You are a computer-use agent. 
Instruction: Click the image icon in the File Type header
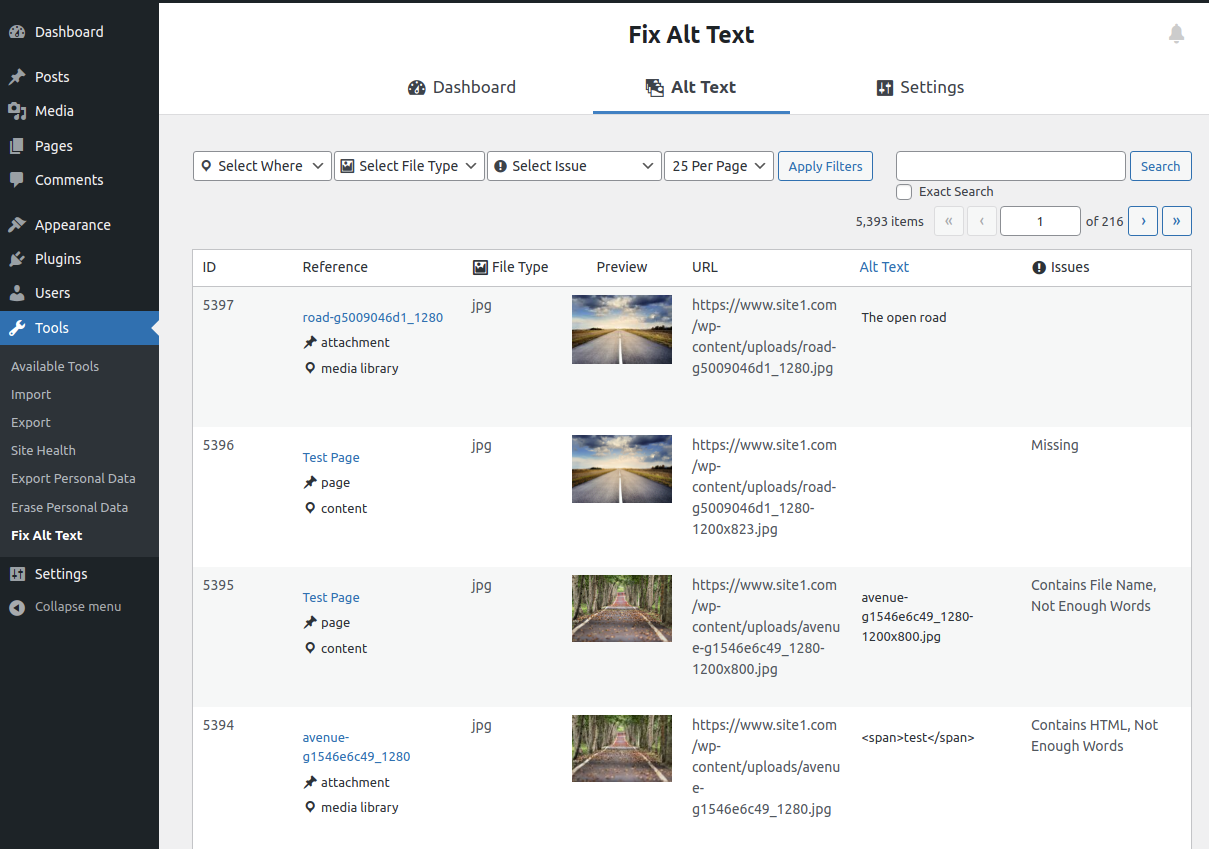pyautogui.click(x=480, y=267)
